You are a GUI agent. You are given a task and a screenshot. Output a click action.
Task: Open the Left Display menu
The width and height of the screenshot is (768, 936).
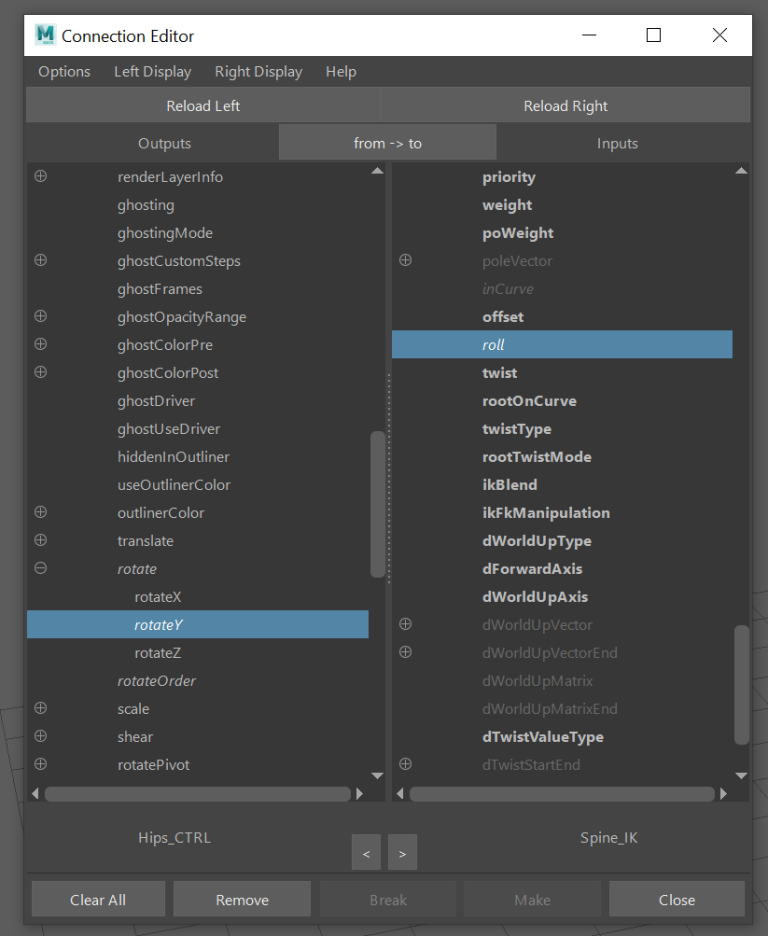click(152, 72)
